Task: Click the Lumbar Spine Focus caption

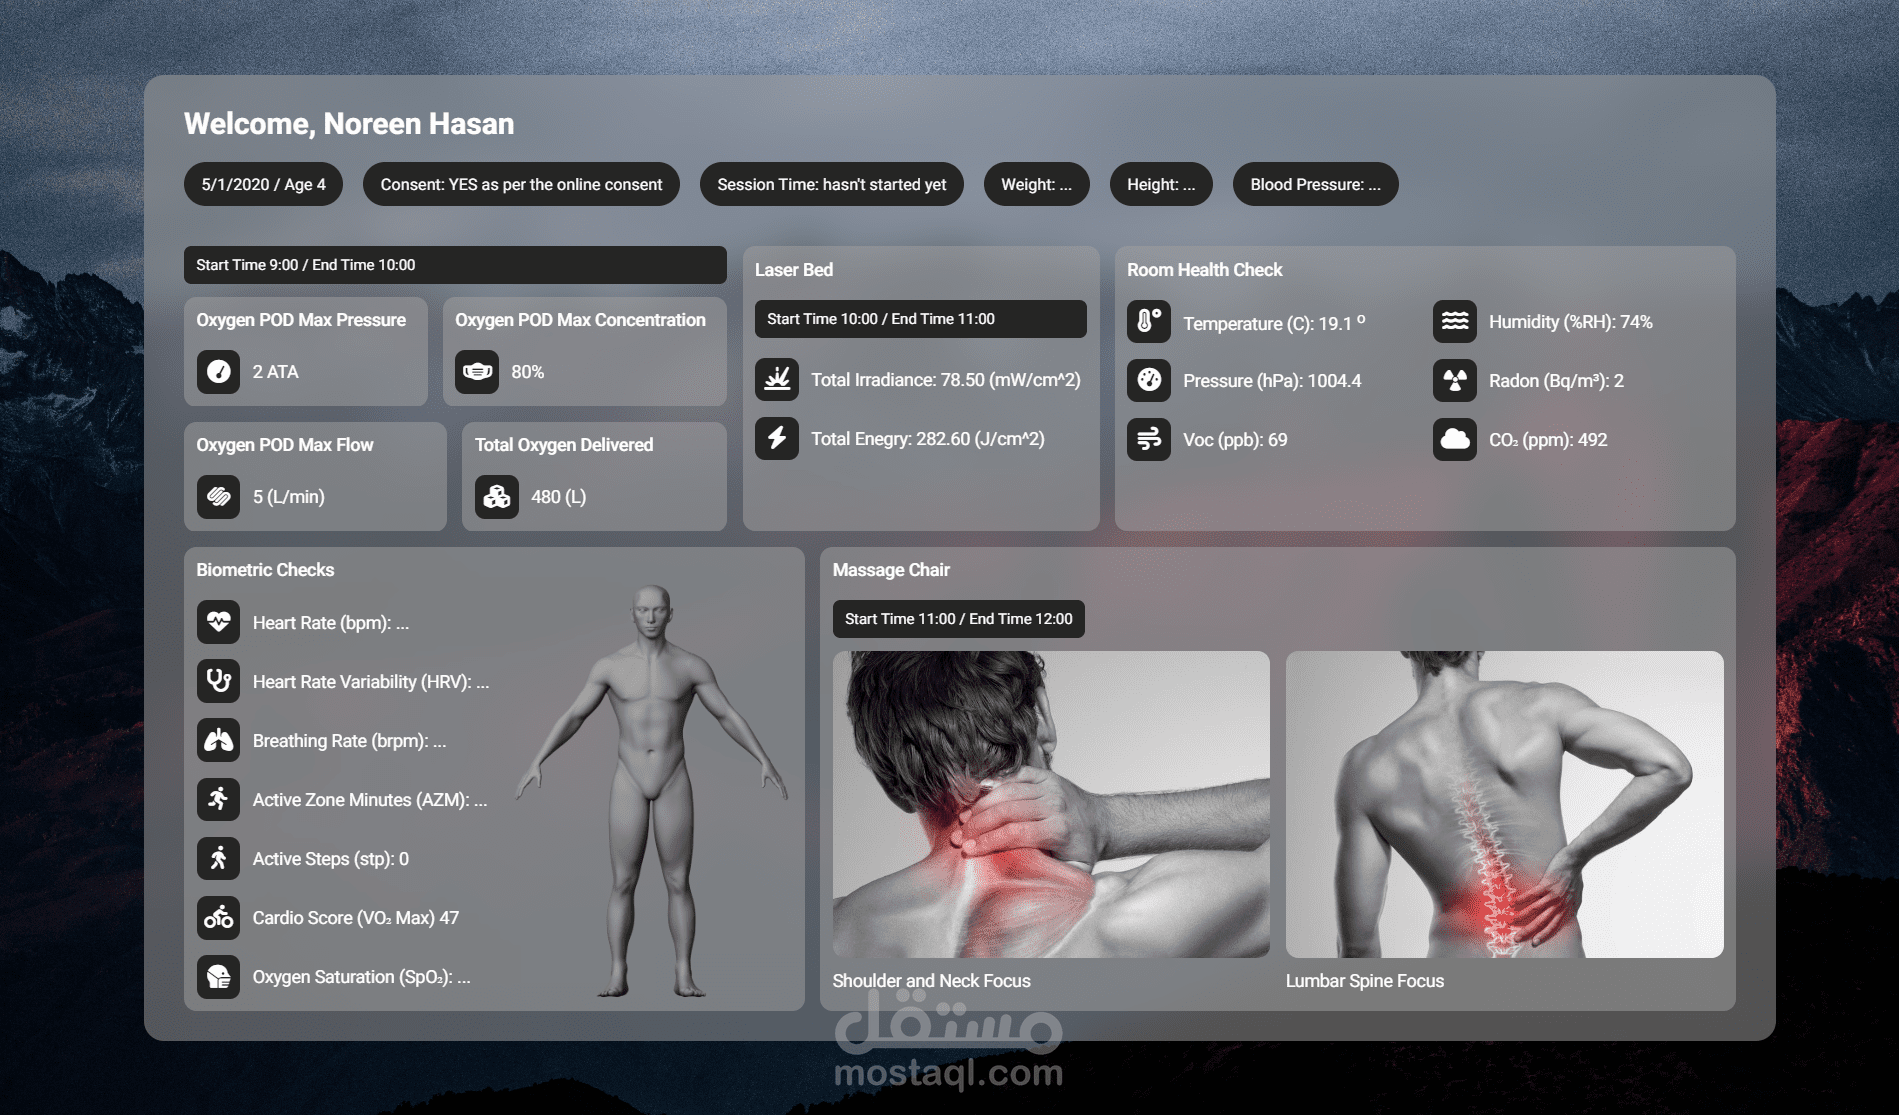Action: pos(1364,981)
